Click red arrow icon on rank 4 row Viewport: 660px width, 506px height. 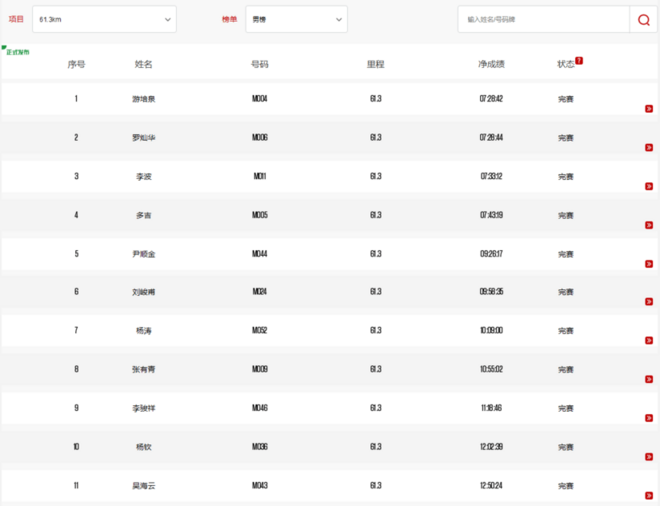[649, 225]
